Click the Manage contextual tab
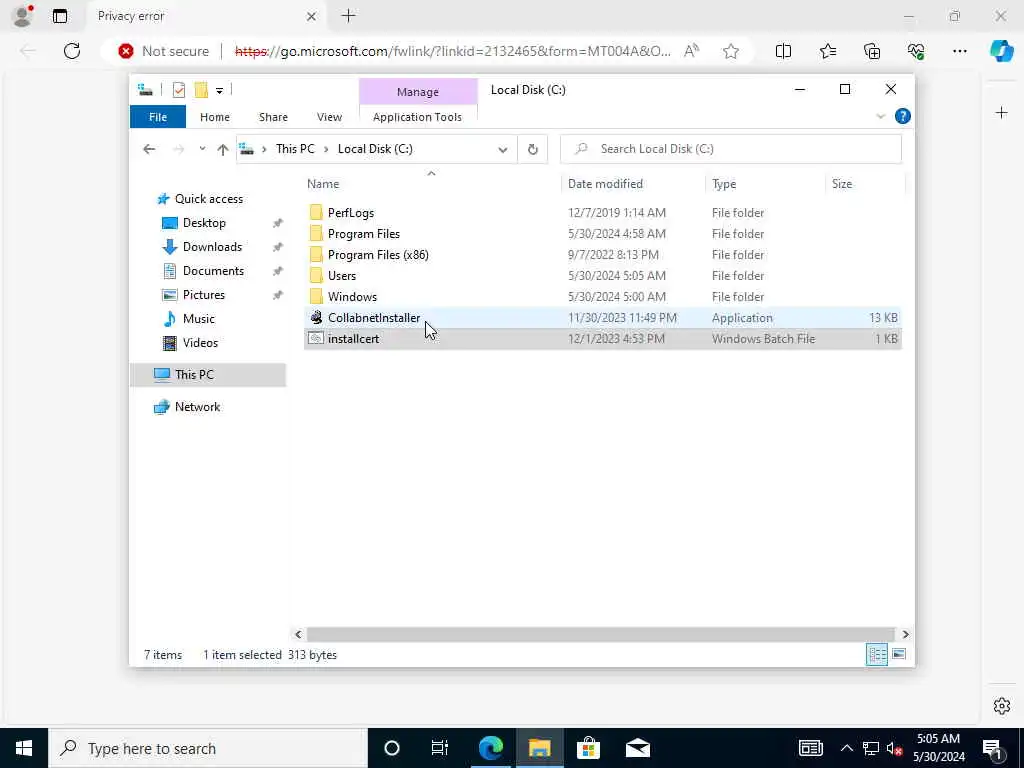 pyautogui.click(x=418, y=92)
